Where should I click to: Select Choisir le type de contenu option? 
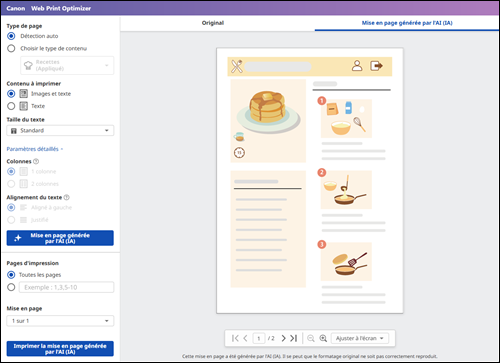(x=11, y=48)
